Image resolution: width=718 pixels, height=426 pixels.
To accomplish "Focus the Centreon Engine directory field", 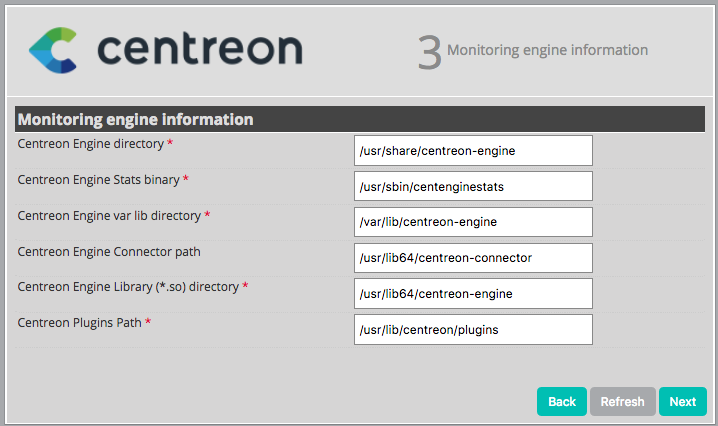I will [473, 151].
